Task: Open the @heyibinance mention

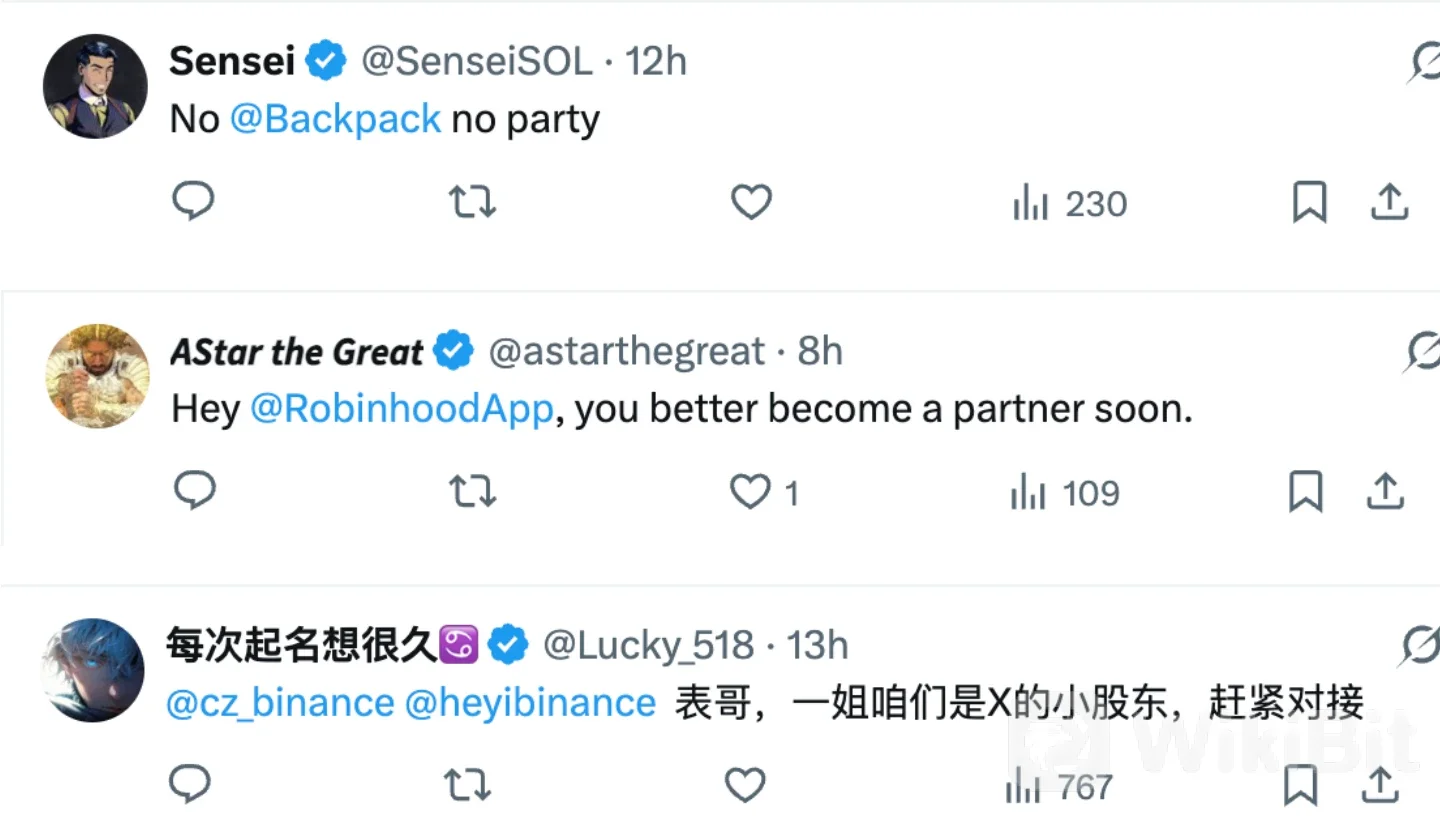Action: click(x=530, y=702)
